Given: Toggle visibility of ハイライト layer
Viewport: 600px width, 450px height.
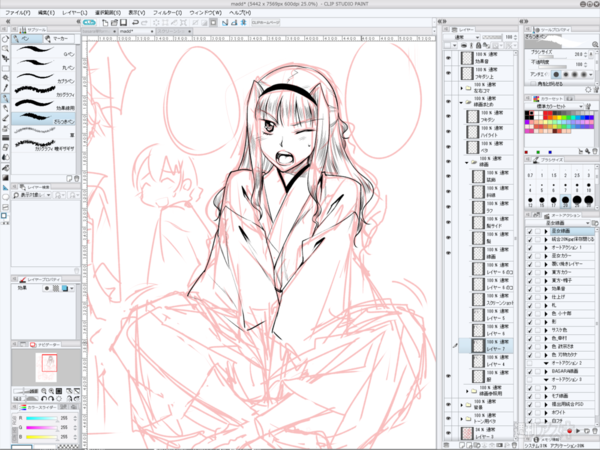Looking at the screenshot, I should (x=448, y=131).
